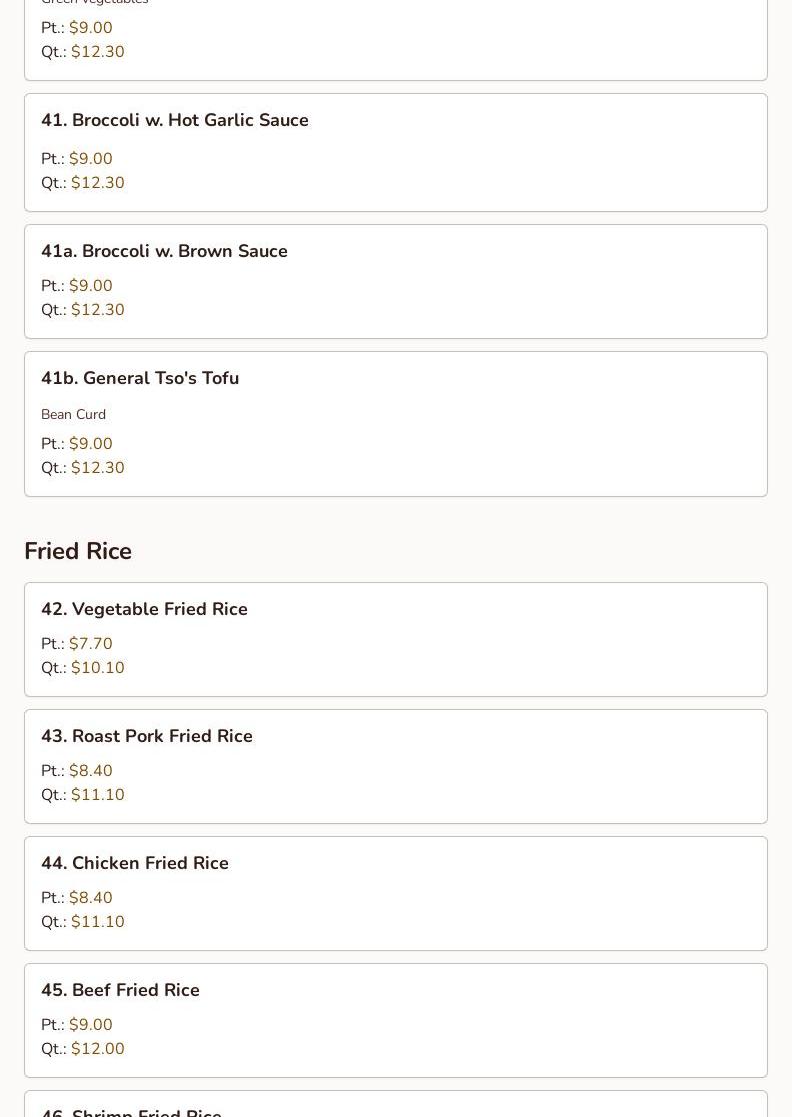
Task: Click $9.00 pint price of Beef Fried Rice
Action: [90, 1025]
